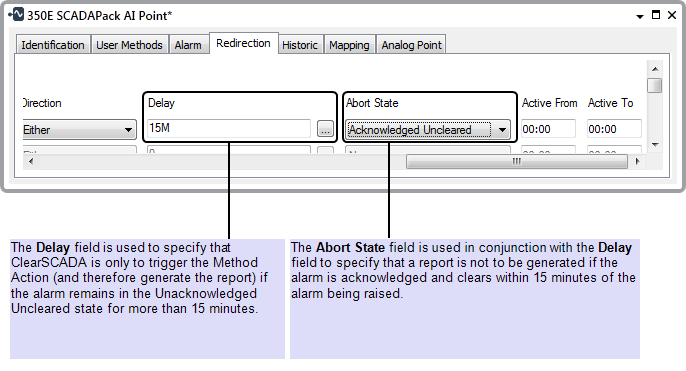The image size is (686, 371).
Task: Open the Direction dropdown set to Either
Action: (79, 130)
